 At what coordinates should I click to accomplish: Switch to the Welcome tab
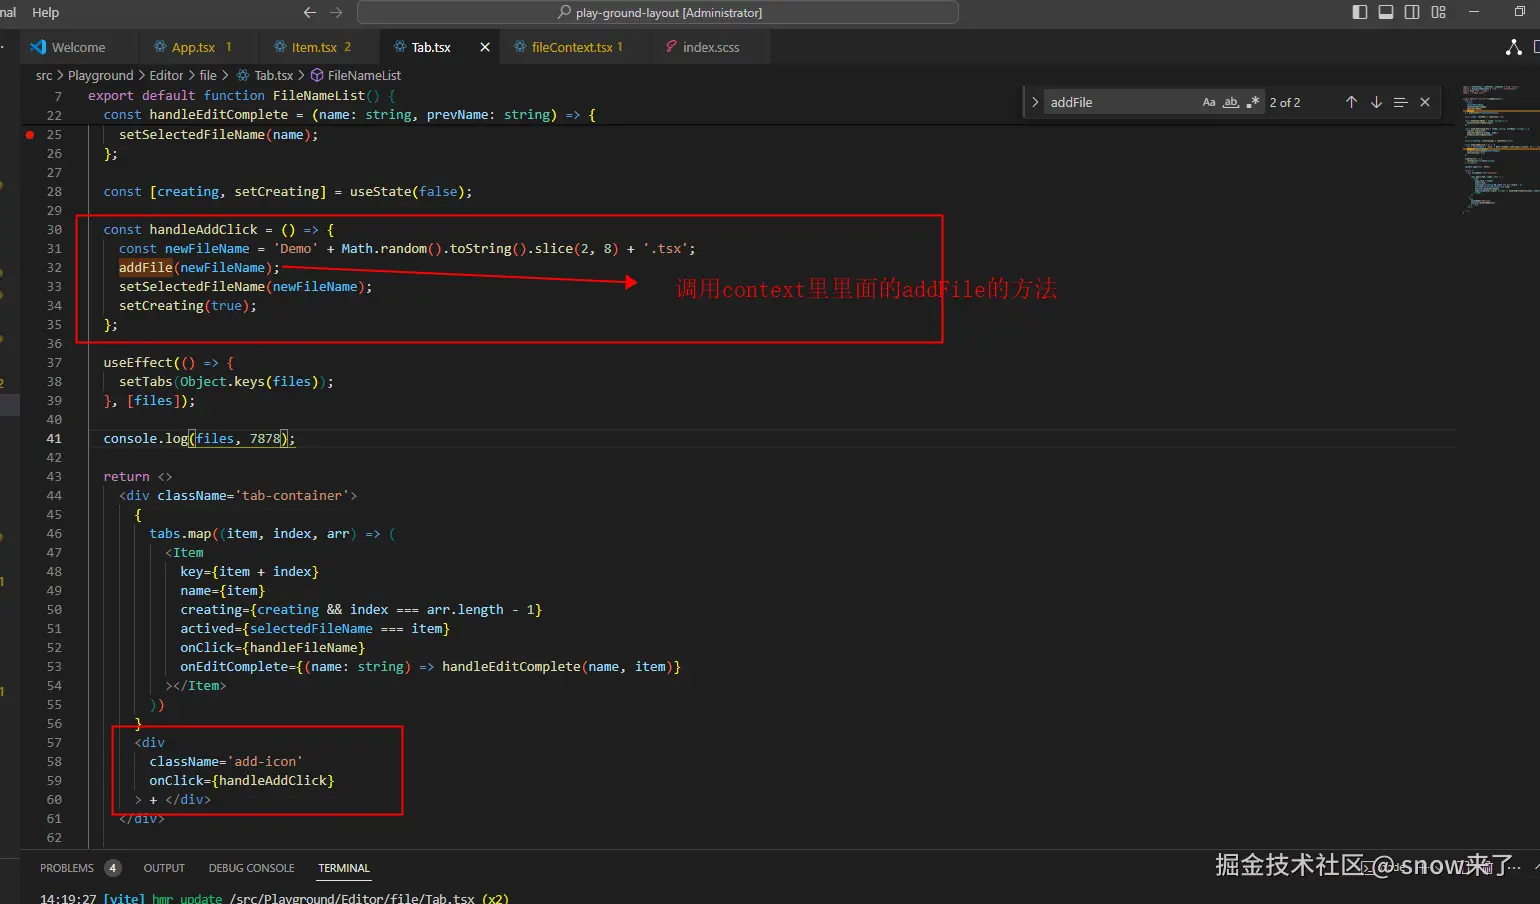click(x=78, y=47)
